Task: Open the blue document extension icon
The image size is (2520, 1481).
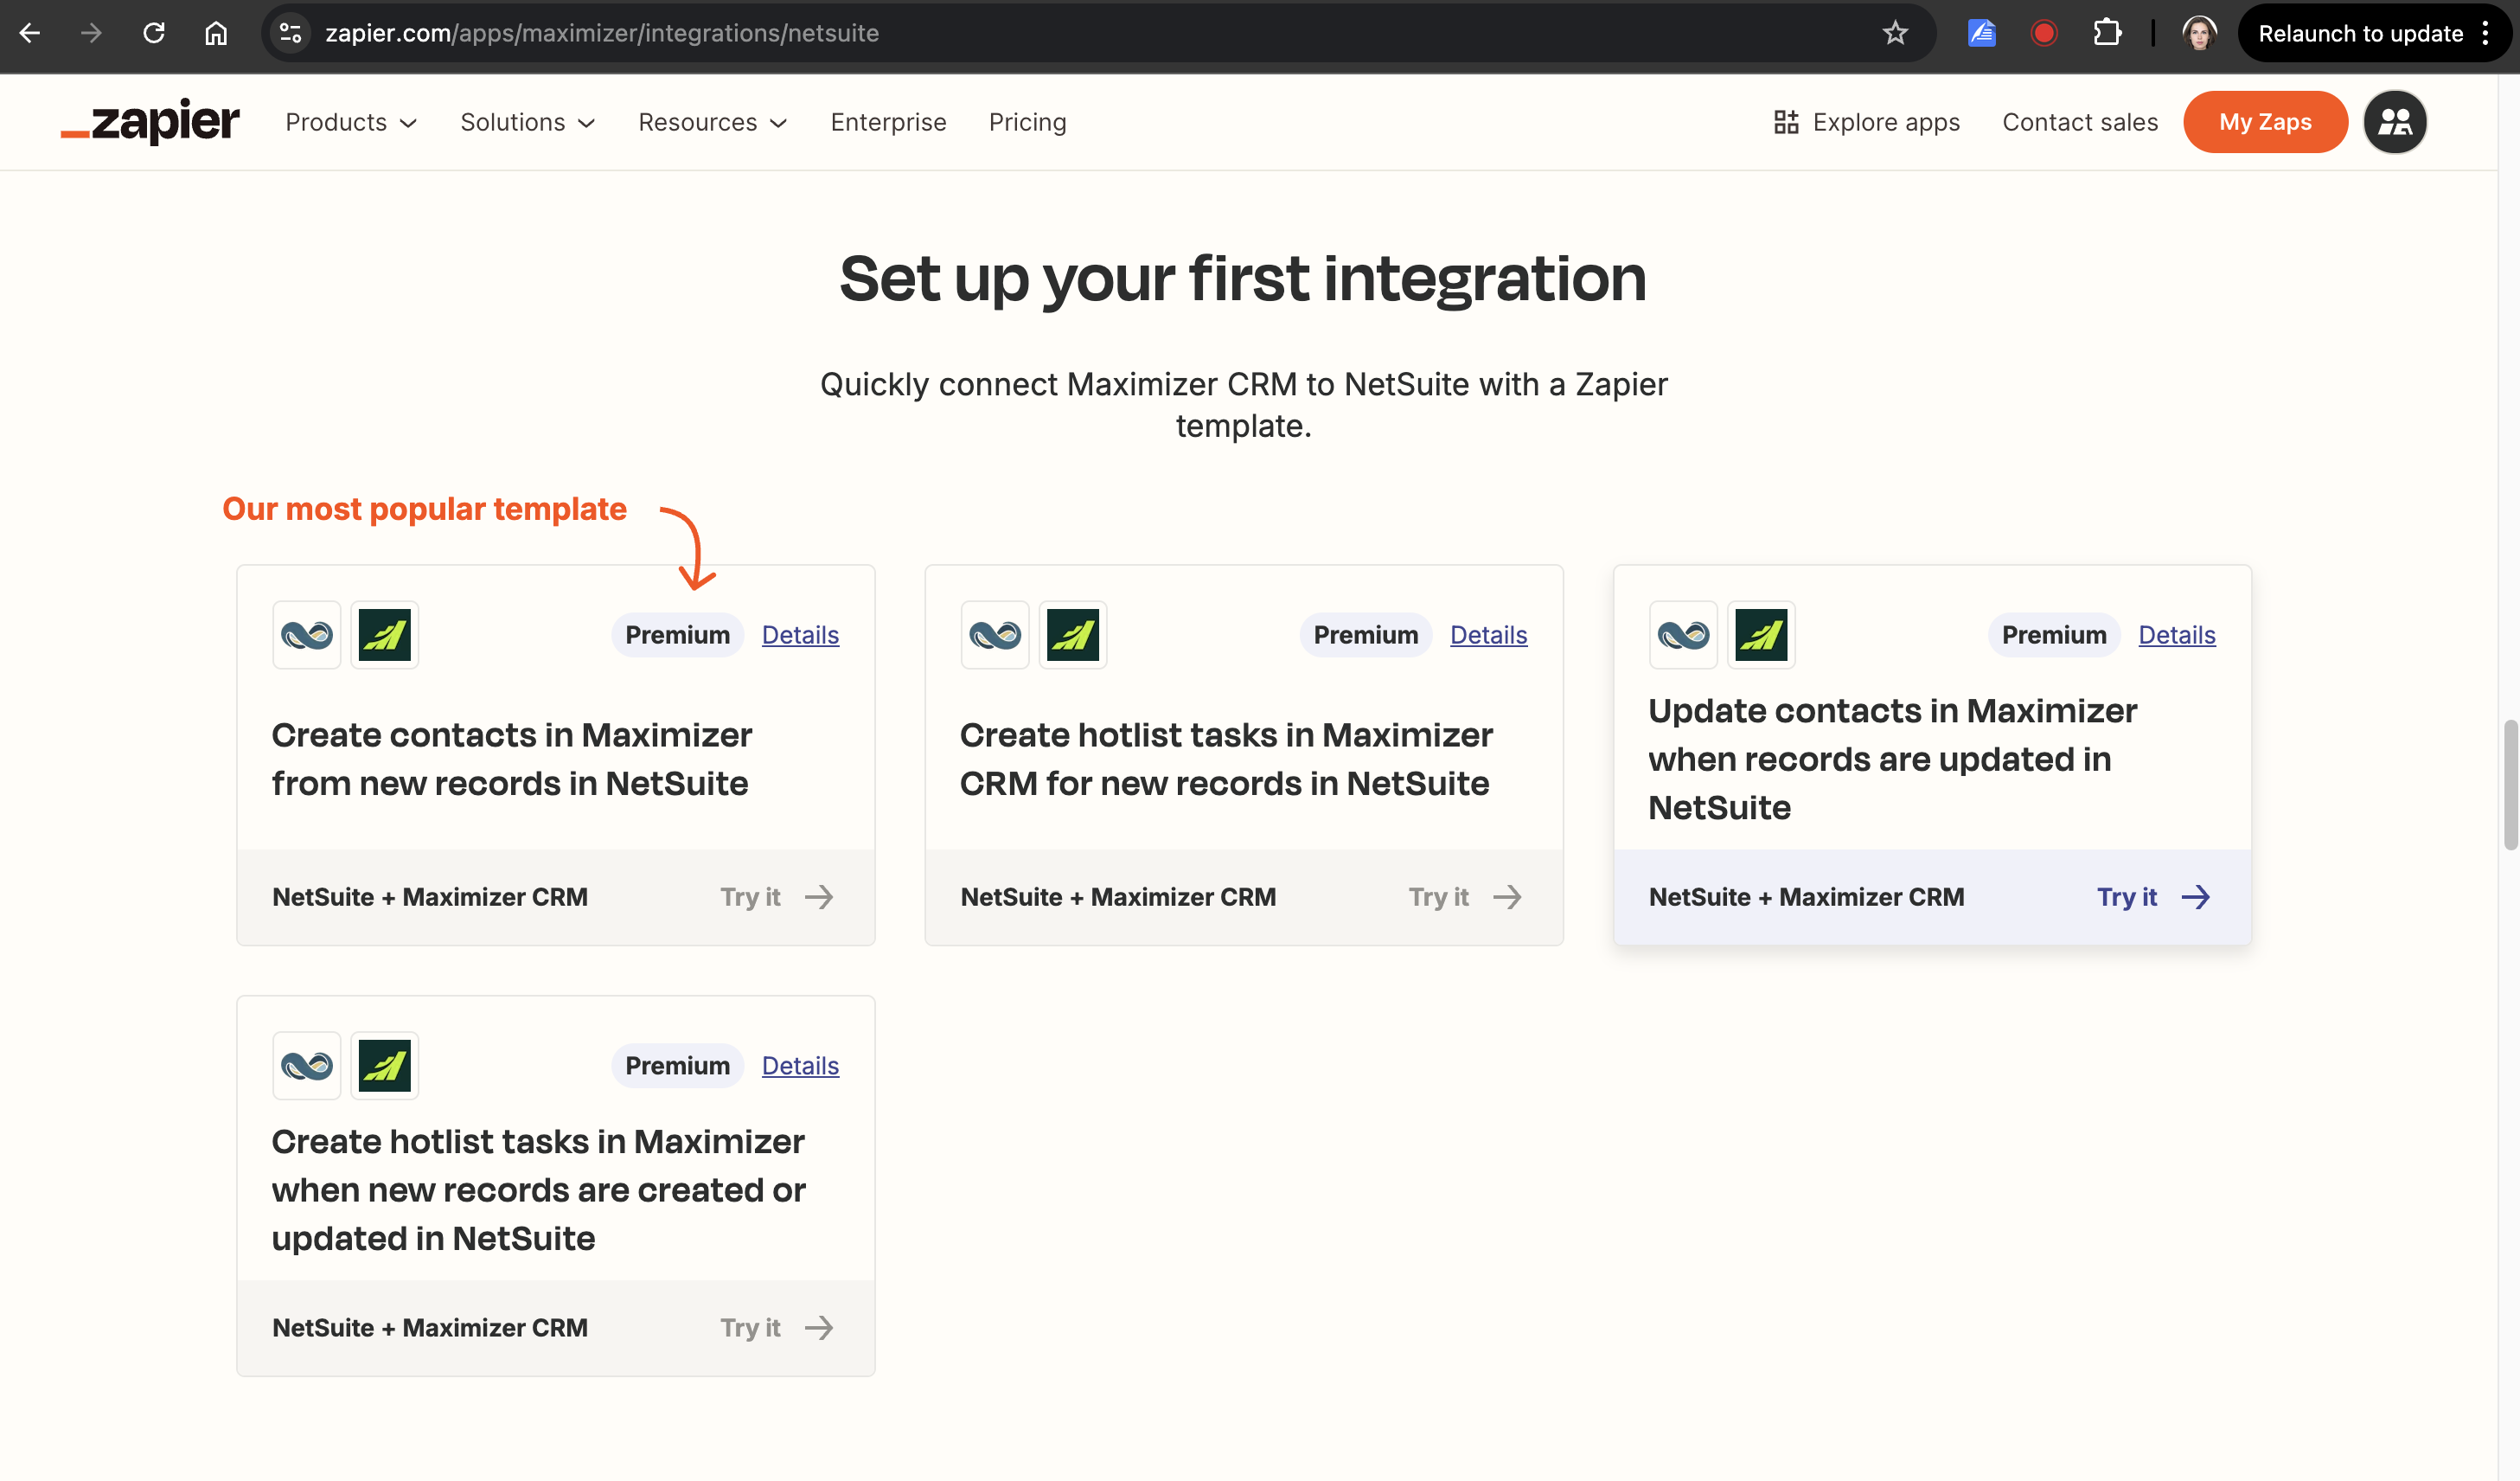Action: click(1981, 33)
